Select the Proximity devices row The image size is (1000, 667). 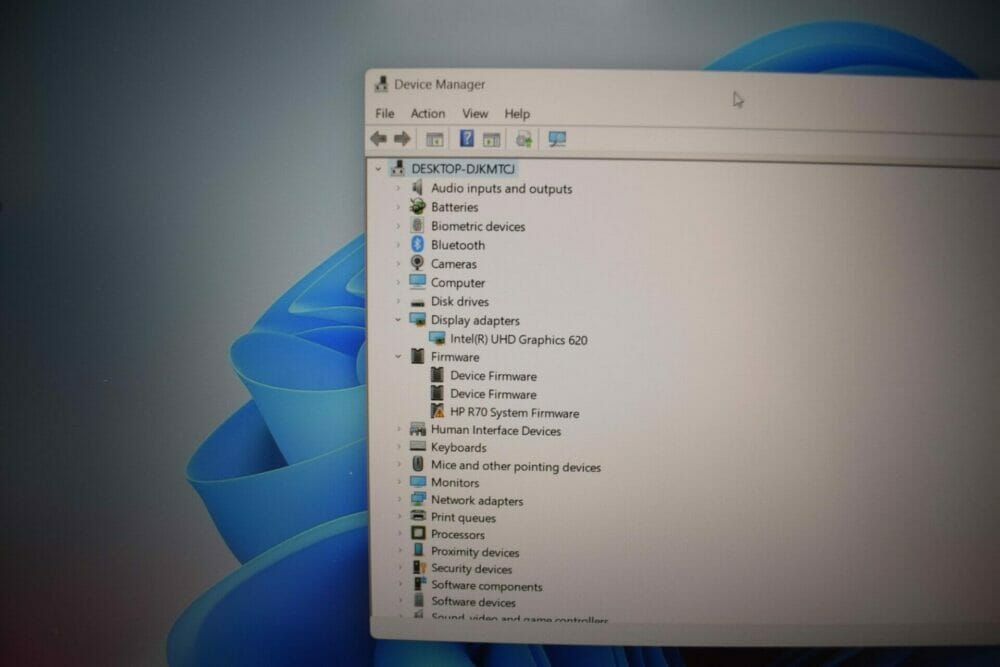click(x=474, y=552)
